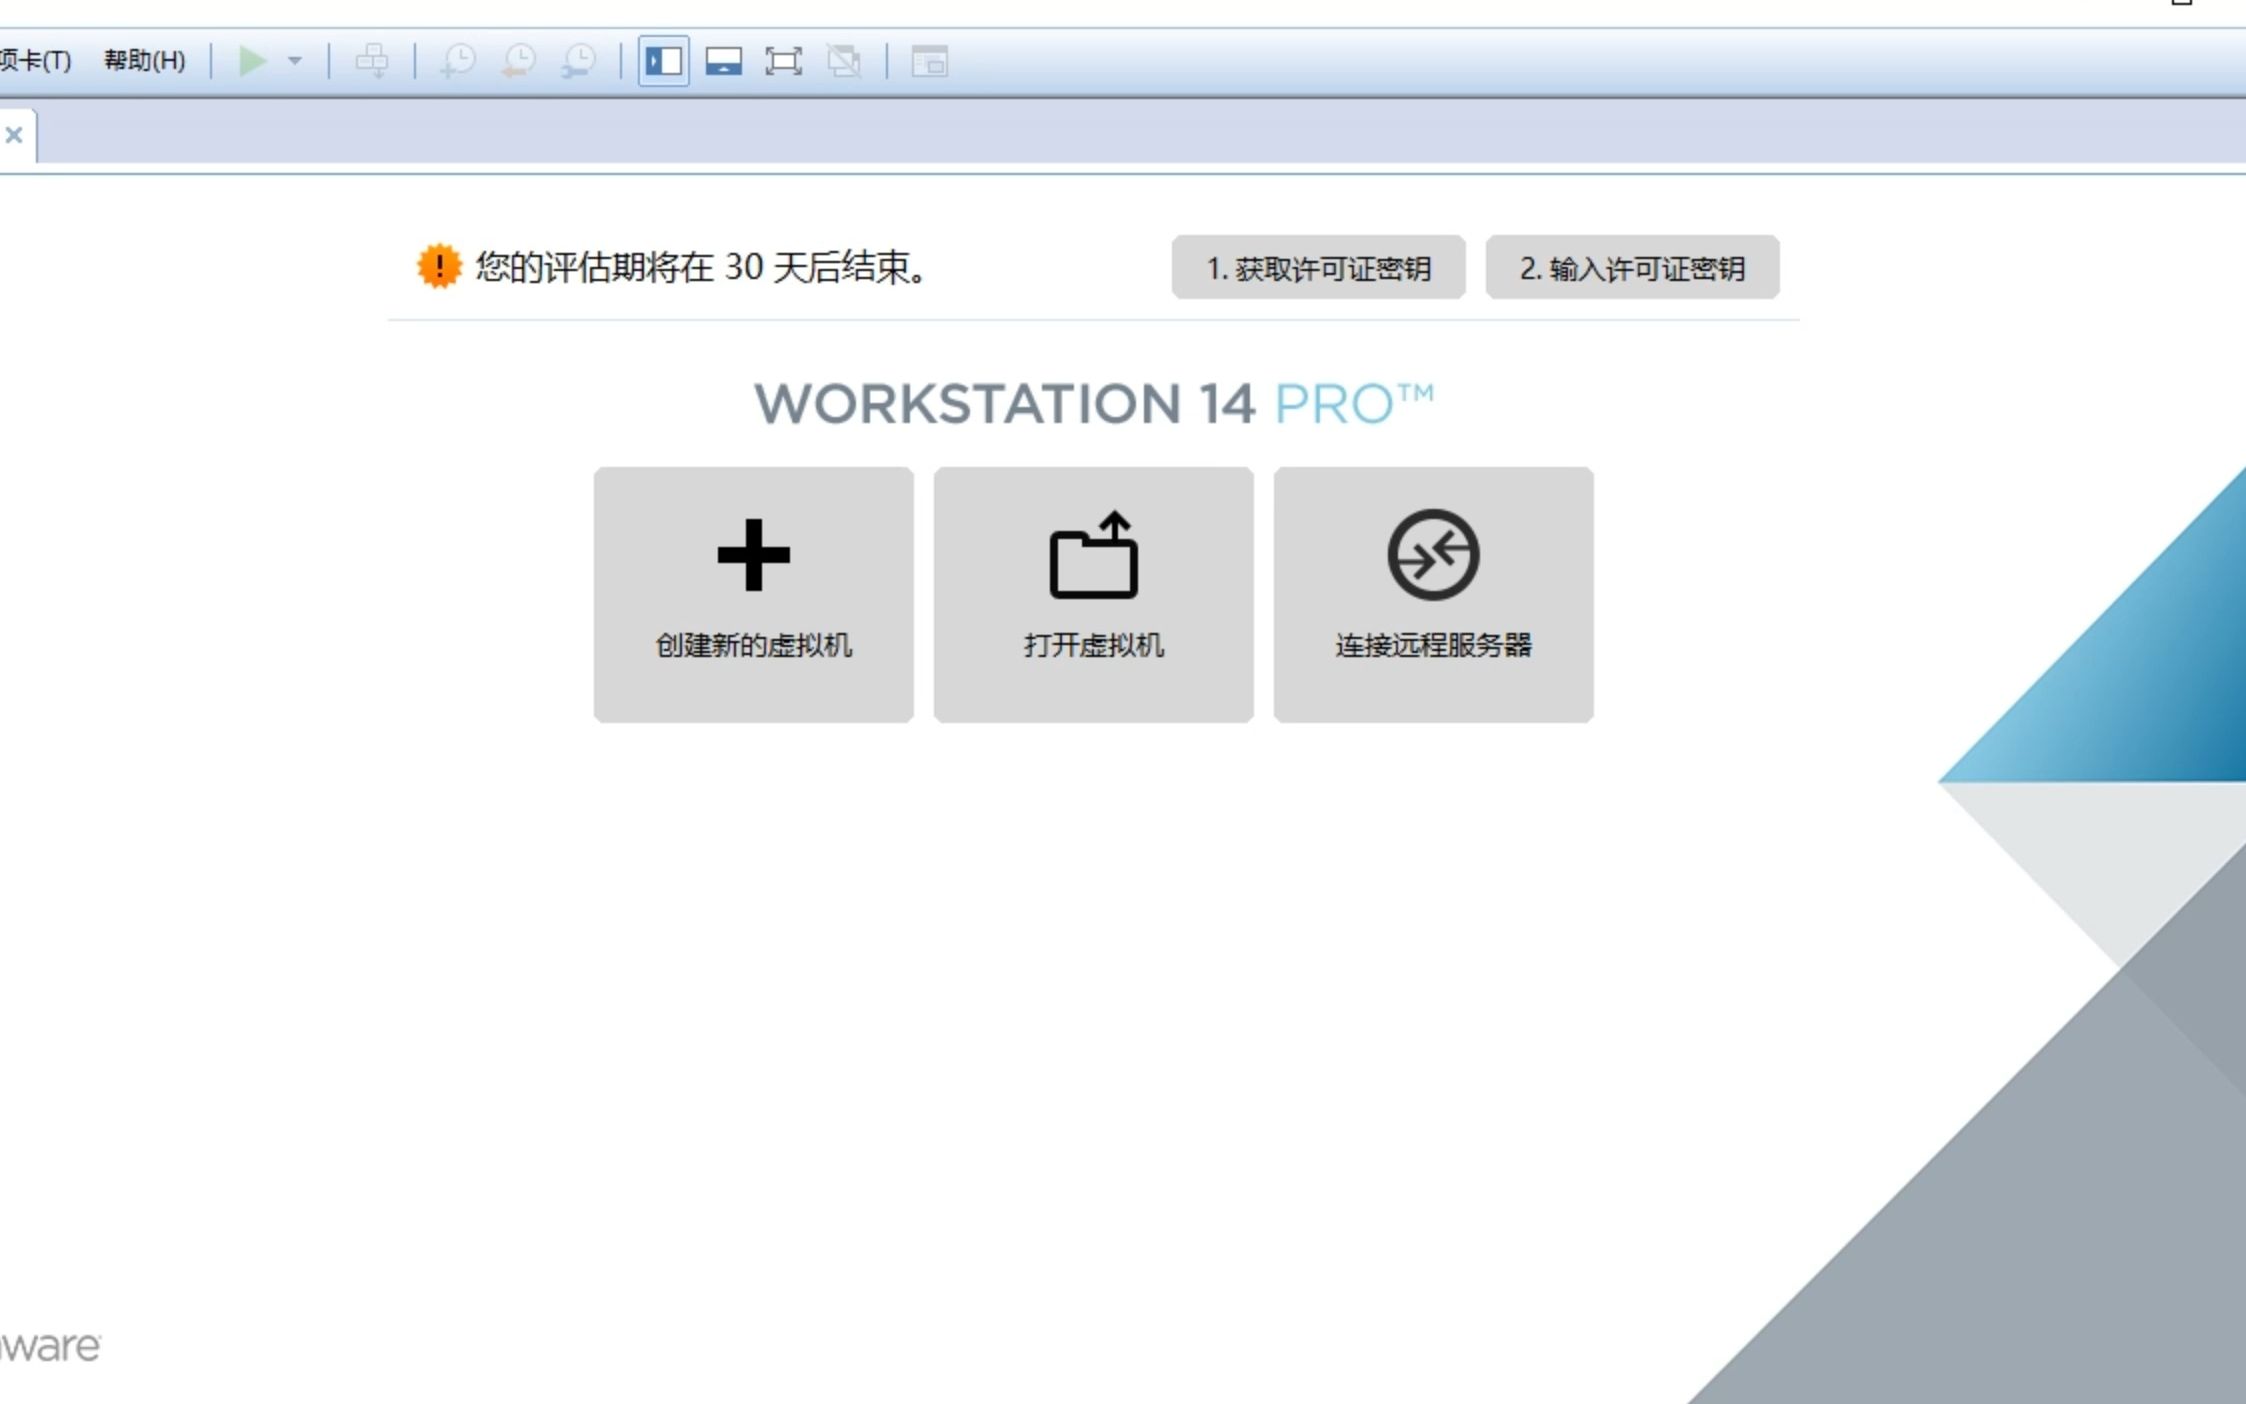2246x1404 pixels.
Task: Click the orange evaluation warning icon
Action: [439, 267]
